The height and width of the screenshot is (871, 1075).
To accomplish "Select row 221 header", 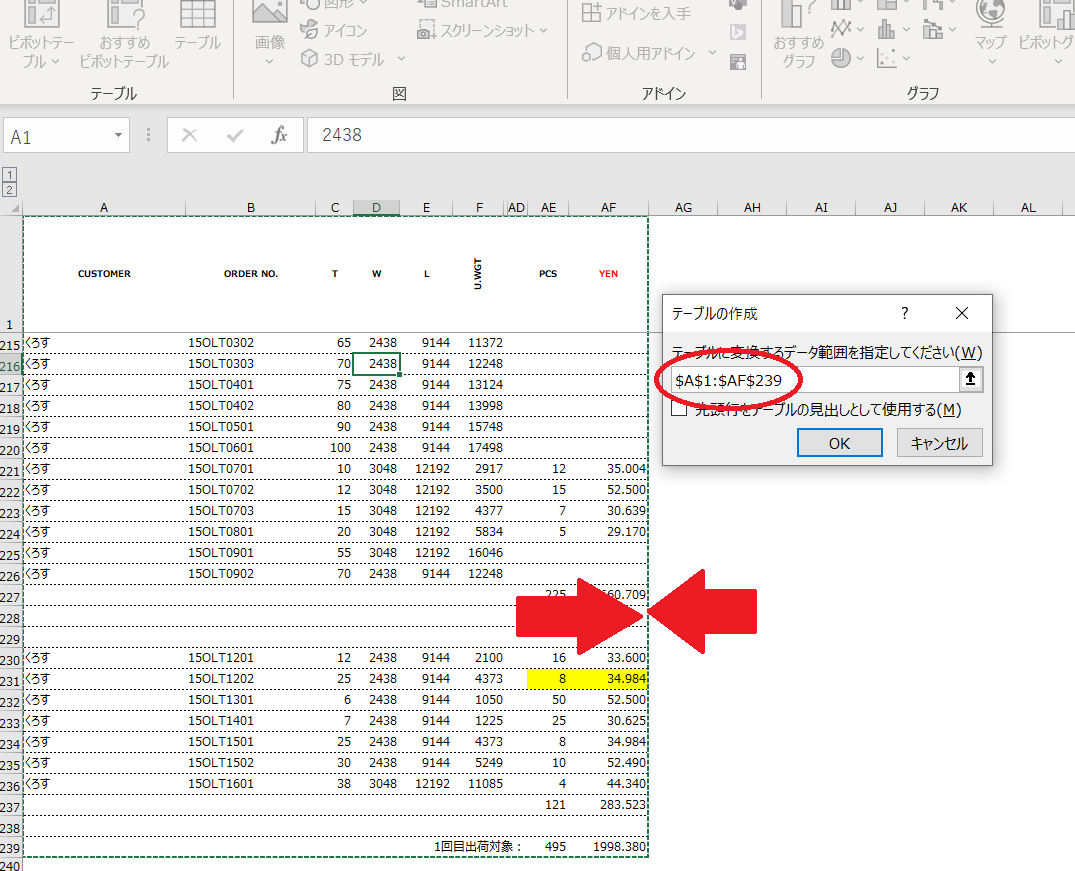I will 10,471.
